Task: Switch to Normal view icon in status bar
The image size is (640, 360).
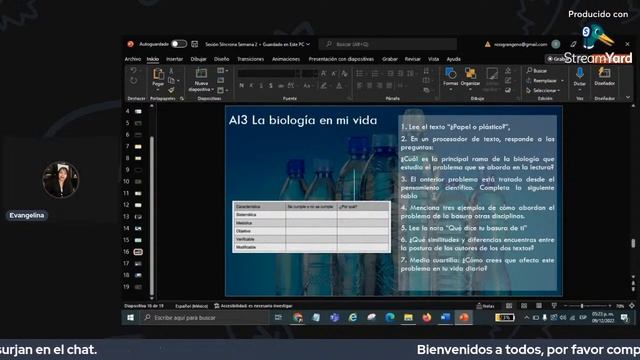Action: click(509, 306)
